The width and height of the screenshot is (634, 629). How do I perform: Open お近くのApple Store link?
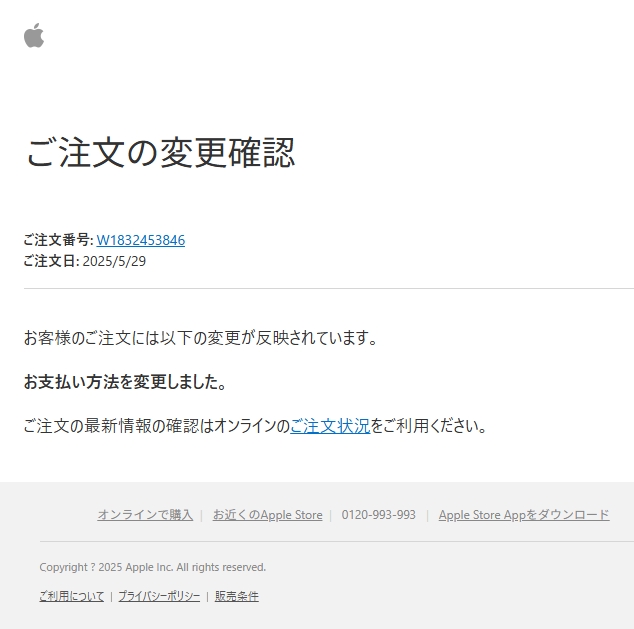click(268, 515)
